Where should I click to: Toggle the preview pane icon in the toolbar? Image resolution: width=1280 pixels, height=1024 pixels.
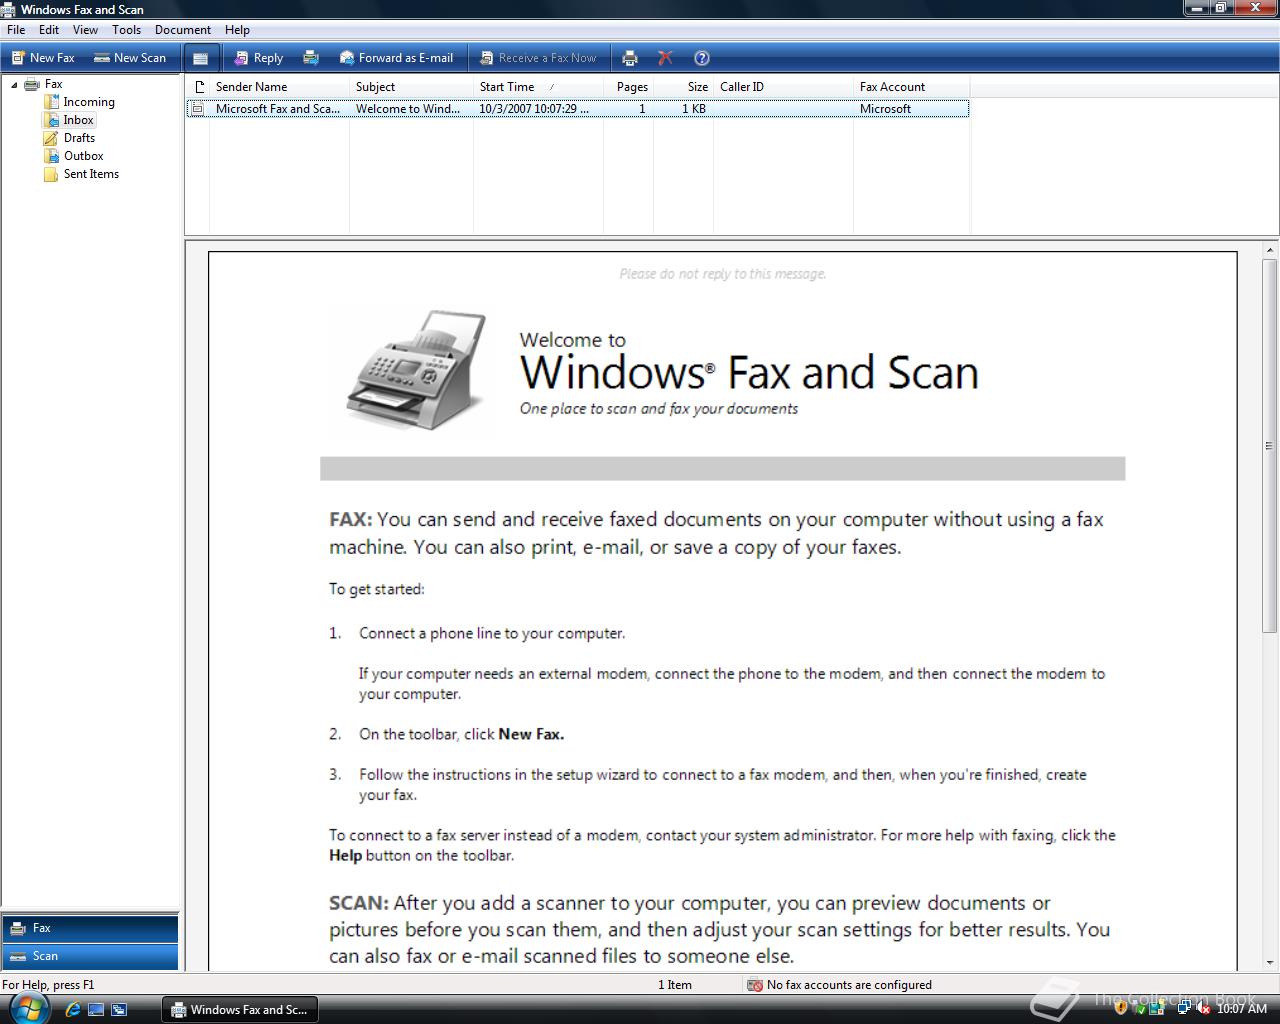point(200,58)
